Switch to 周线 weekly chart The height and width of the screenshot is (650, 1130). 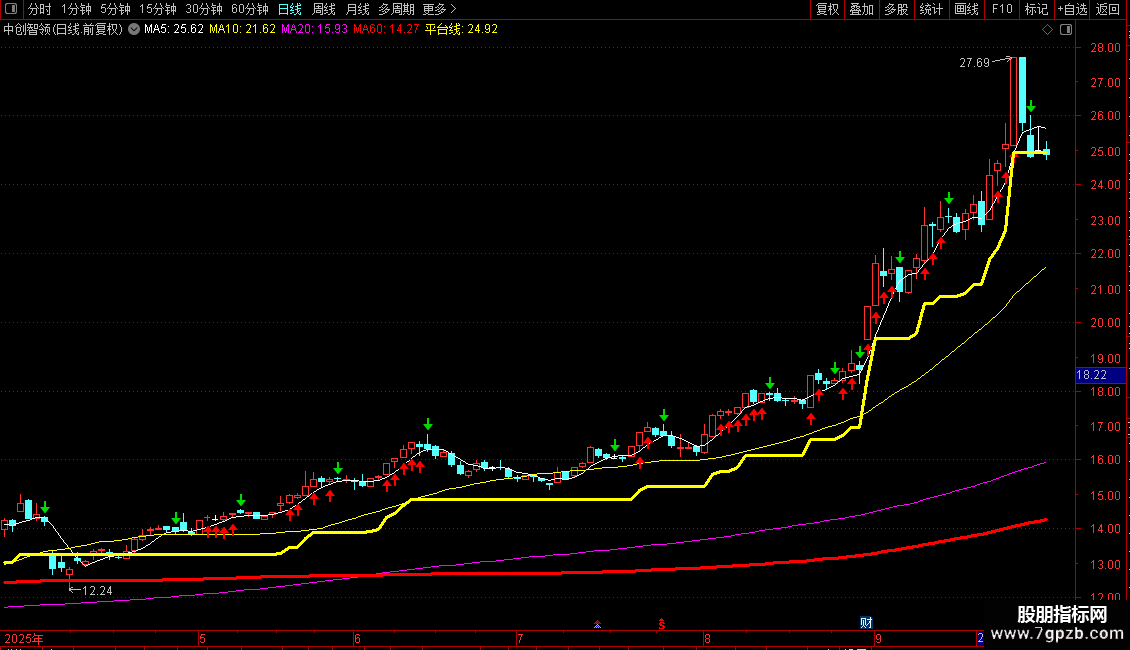pyautogui.click(x=324, y=9)
